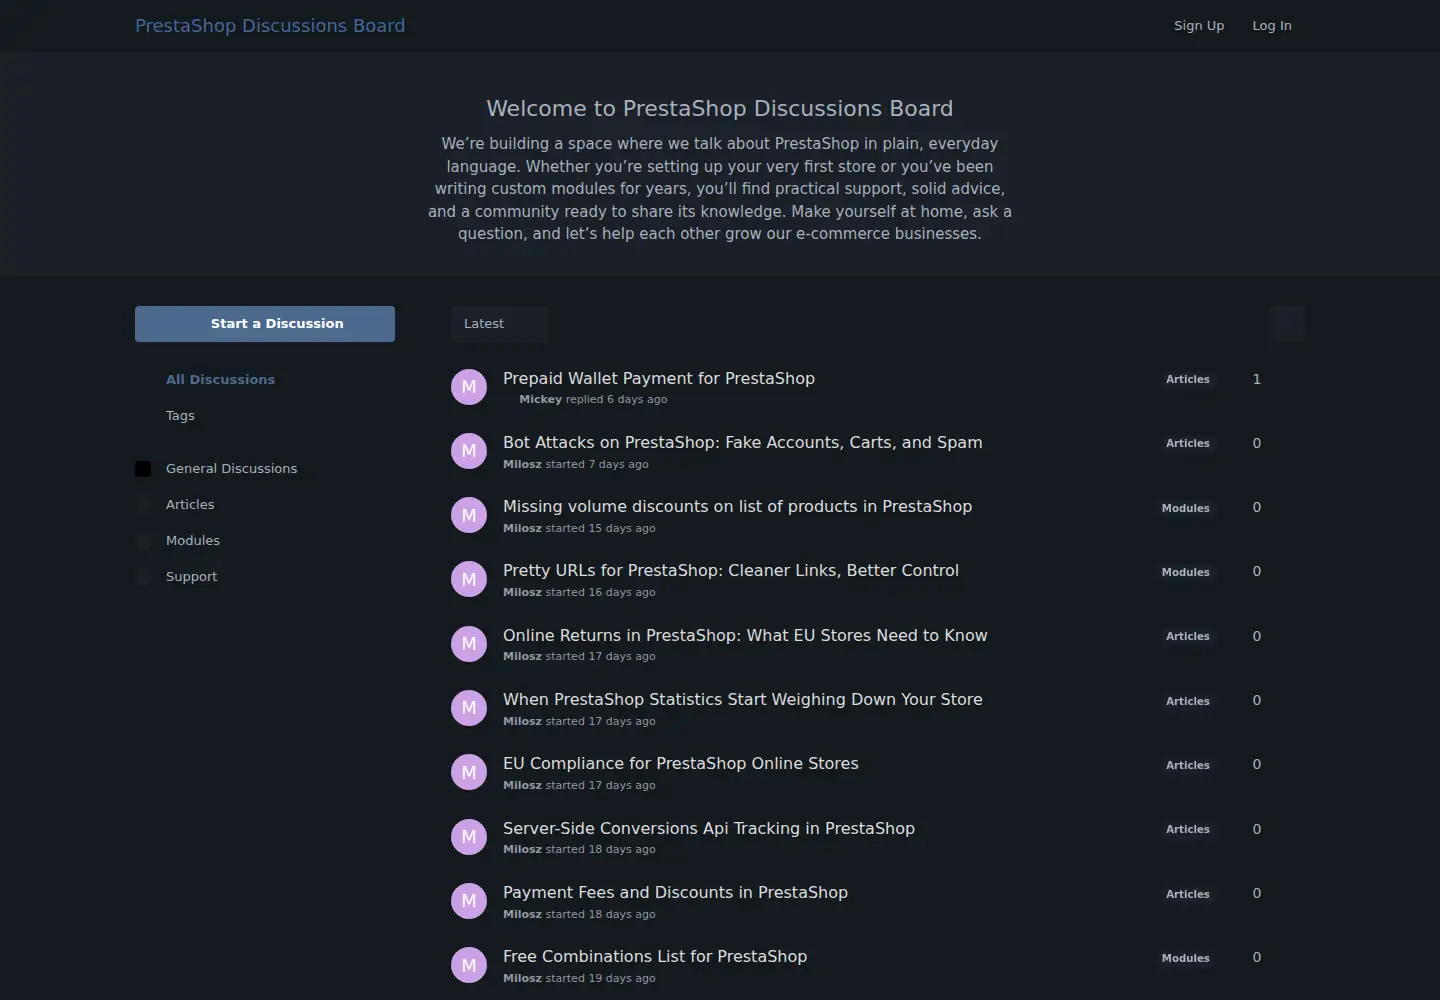
Task: Open Free Combinations List for PrestaShop title
Action: point(655,956)
